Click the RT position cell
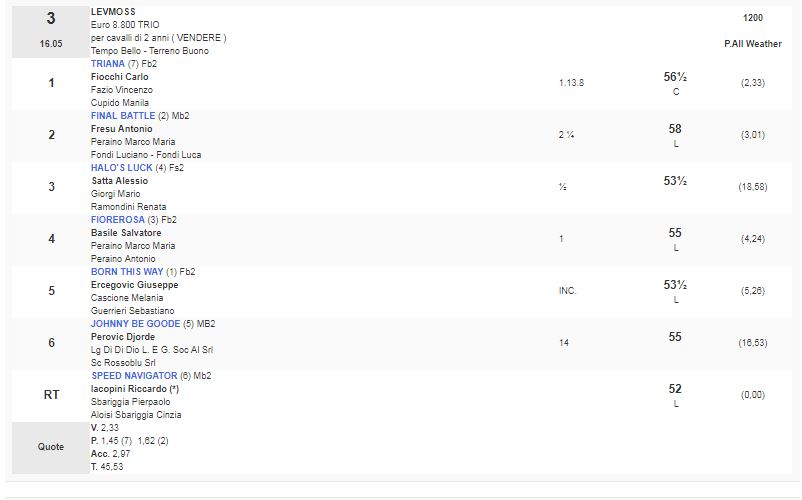The image size is (802, 500). coord(51,395)
